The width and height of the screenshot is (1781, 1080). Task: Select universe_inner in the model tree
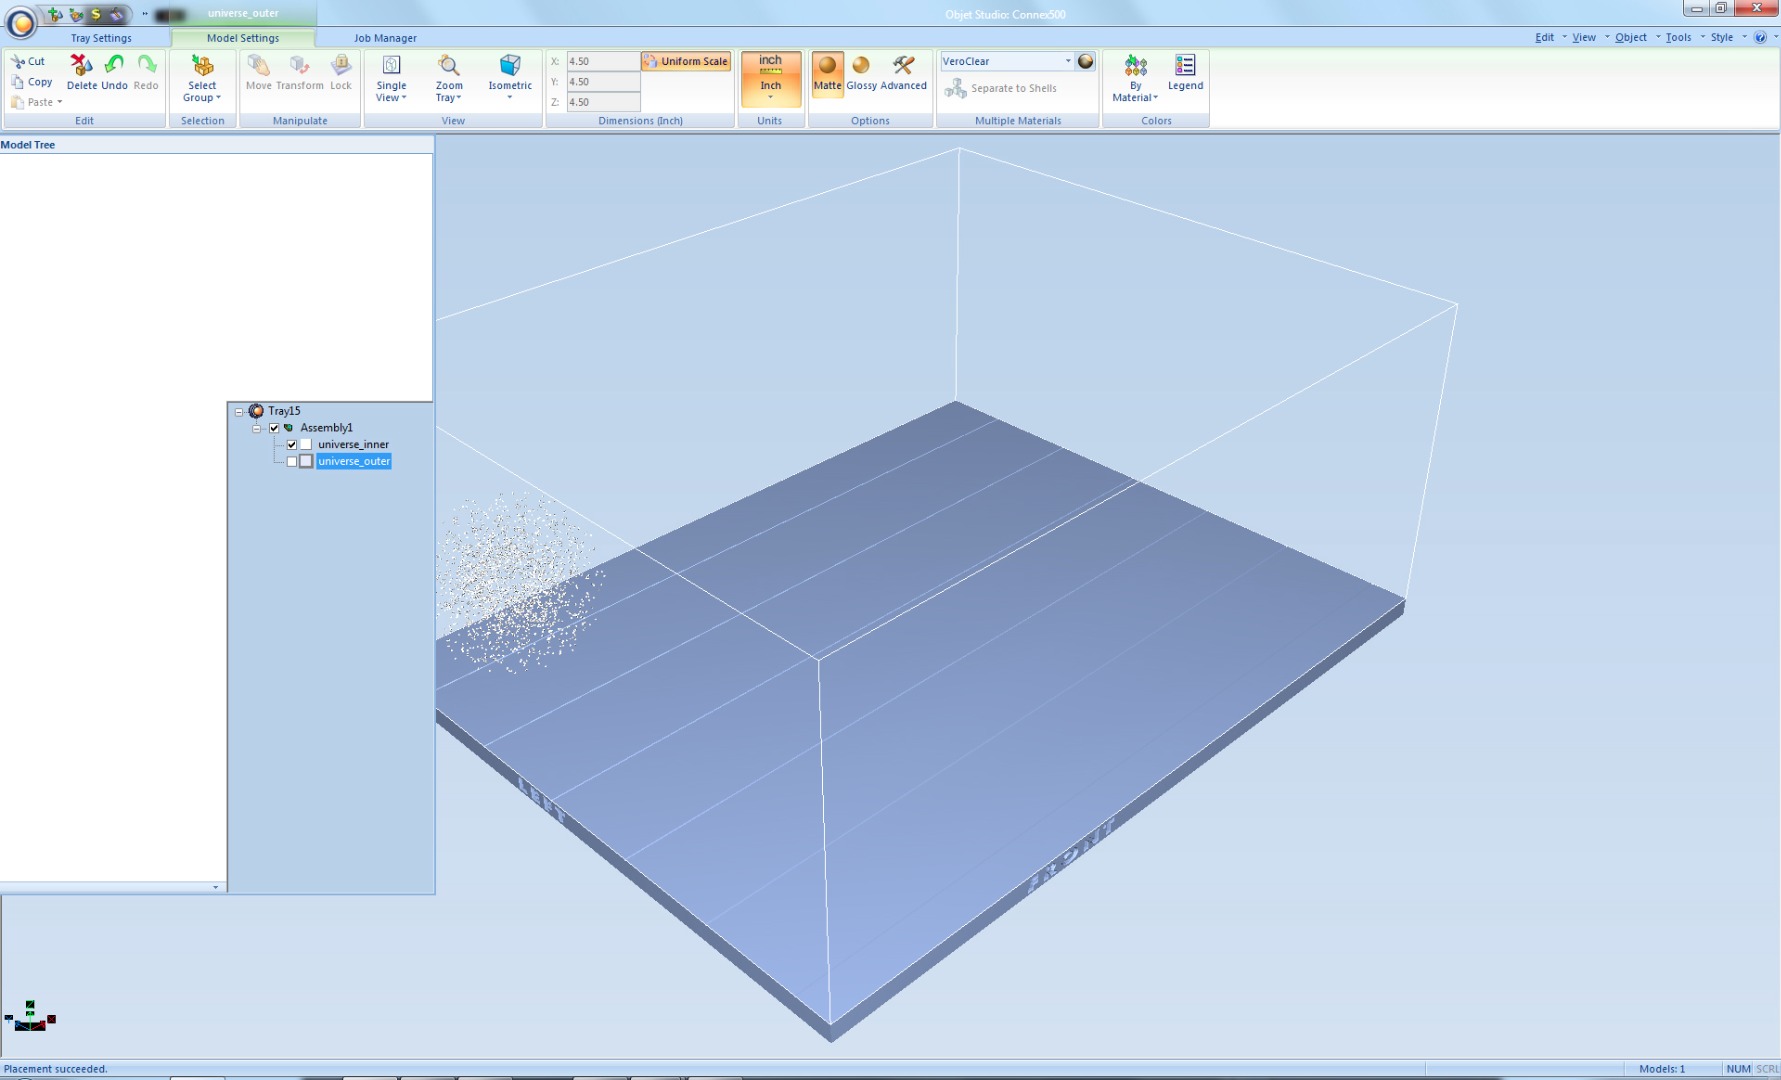(353, 445)
